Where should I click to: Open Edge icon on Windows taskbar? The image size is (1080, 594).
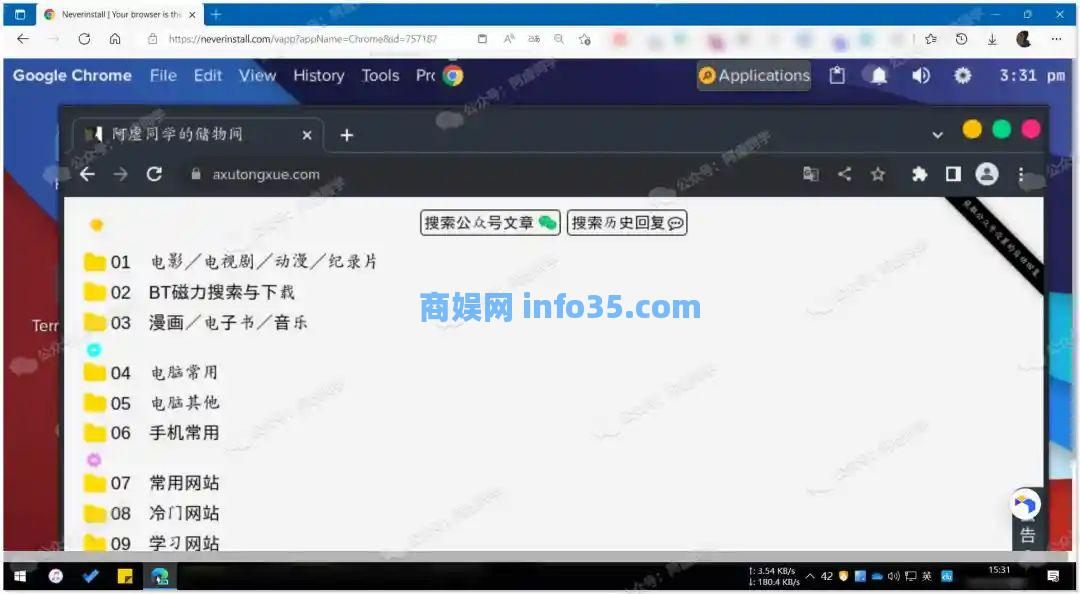(x=160, y=576)
